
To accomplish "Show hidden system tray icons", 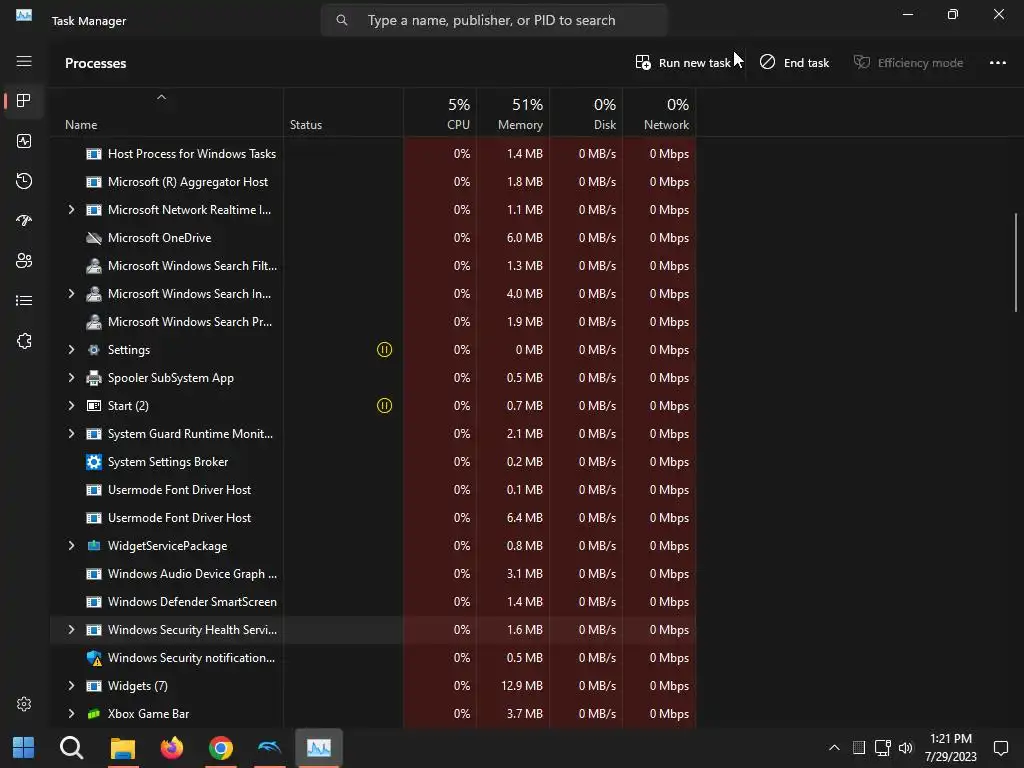I will coord(834,748).
